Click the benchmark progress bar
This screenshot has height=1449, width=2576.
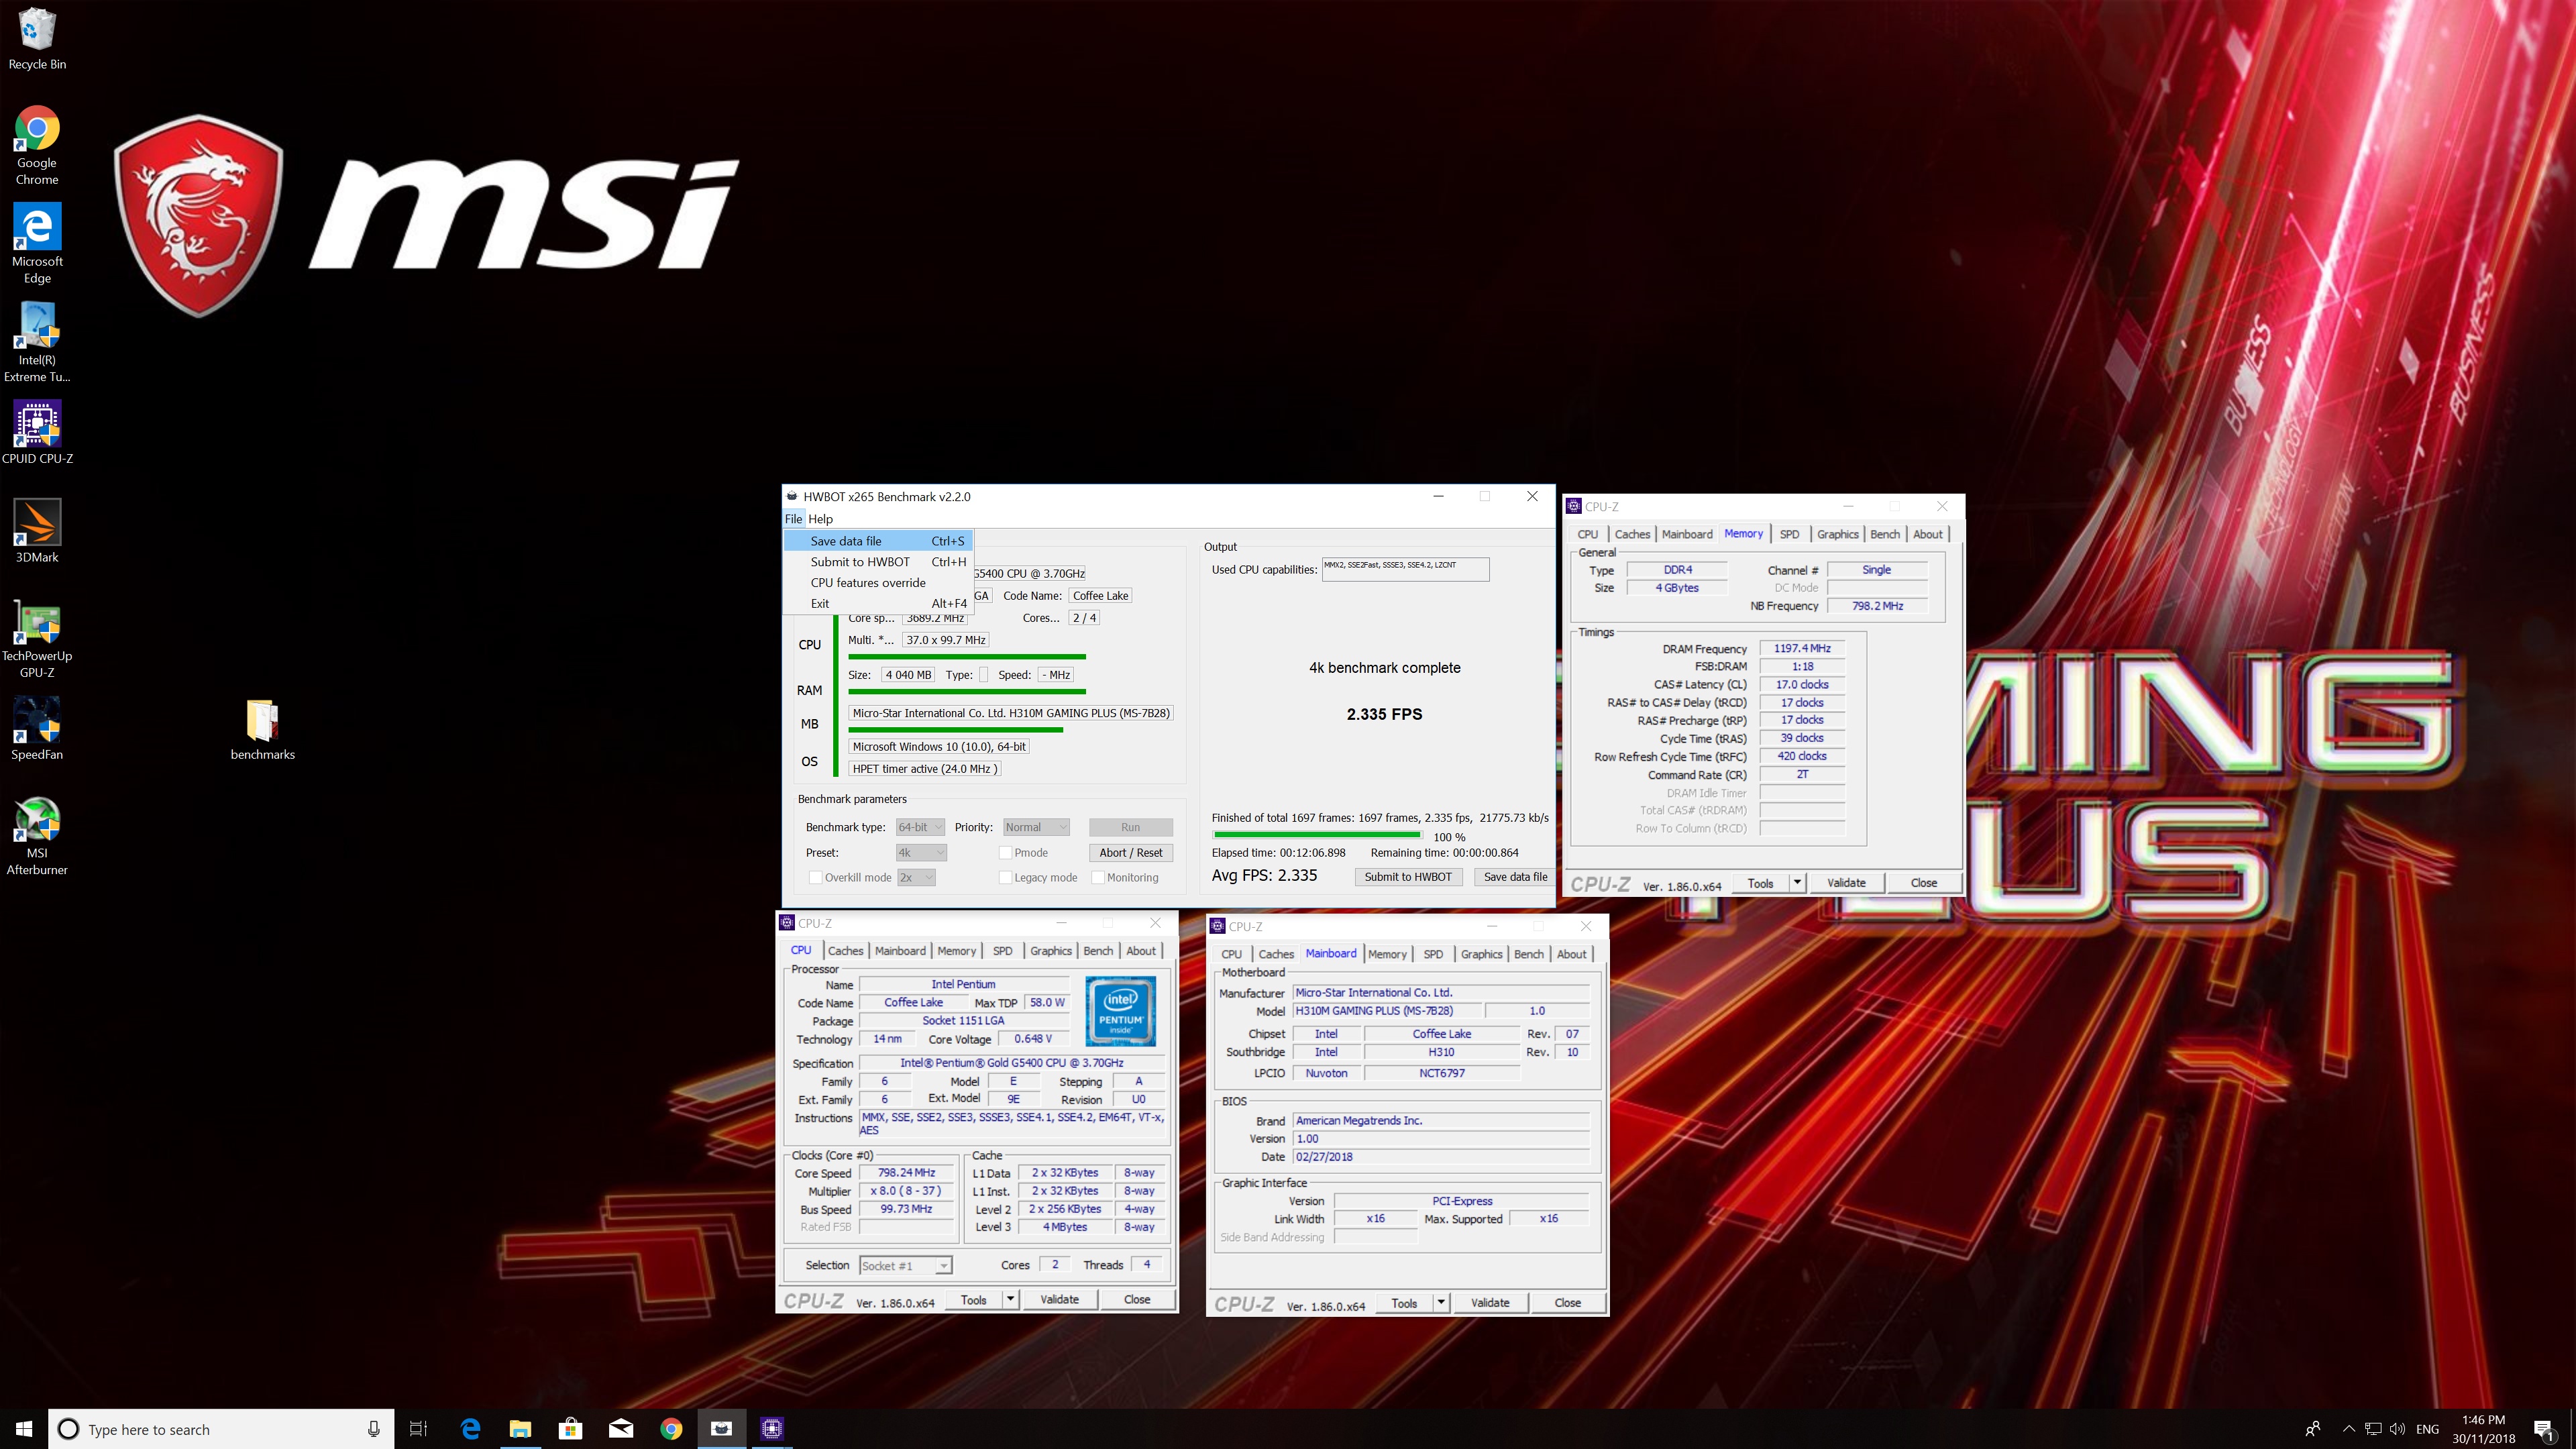coord(1316,834)
